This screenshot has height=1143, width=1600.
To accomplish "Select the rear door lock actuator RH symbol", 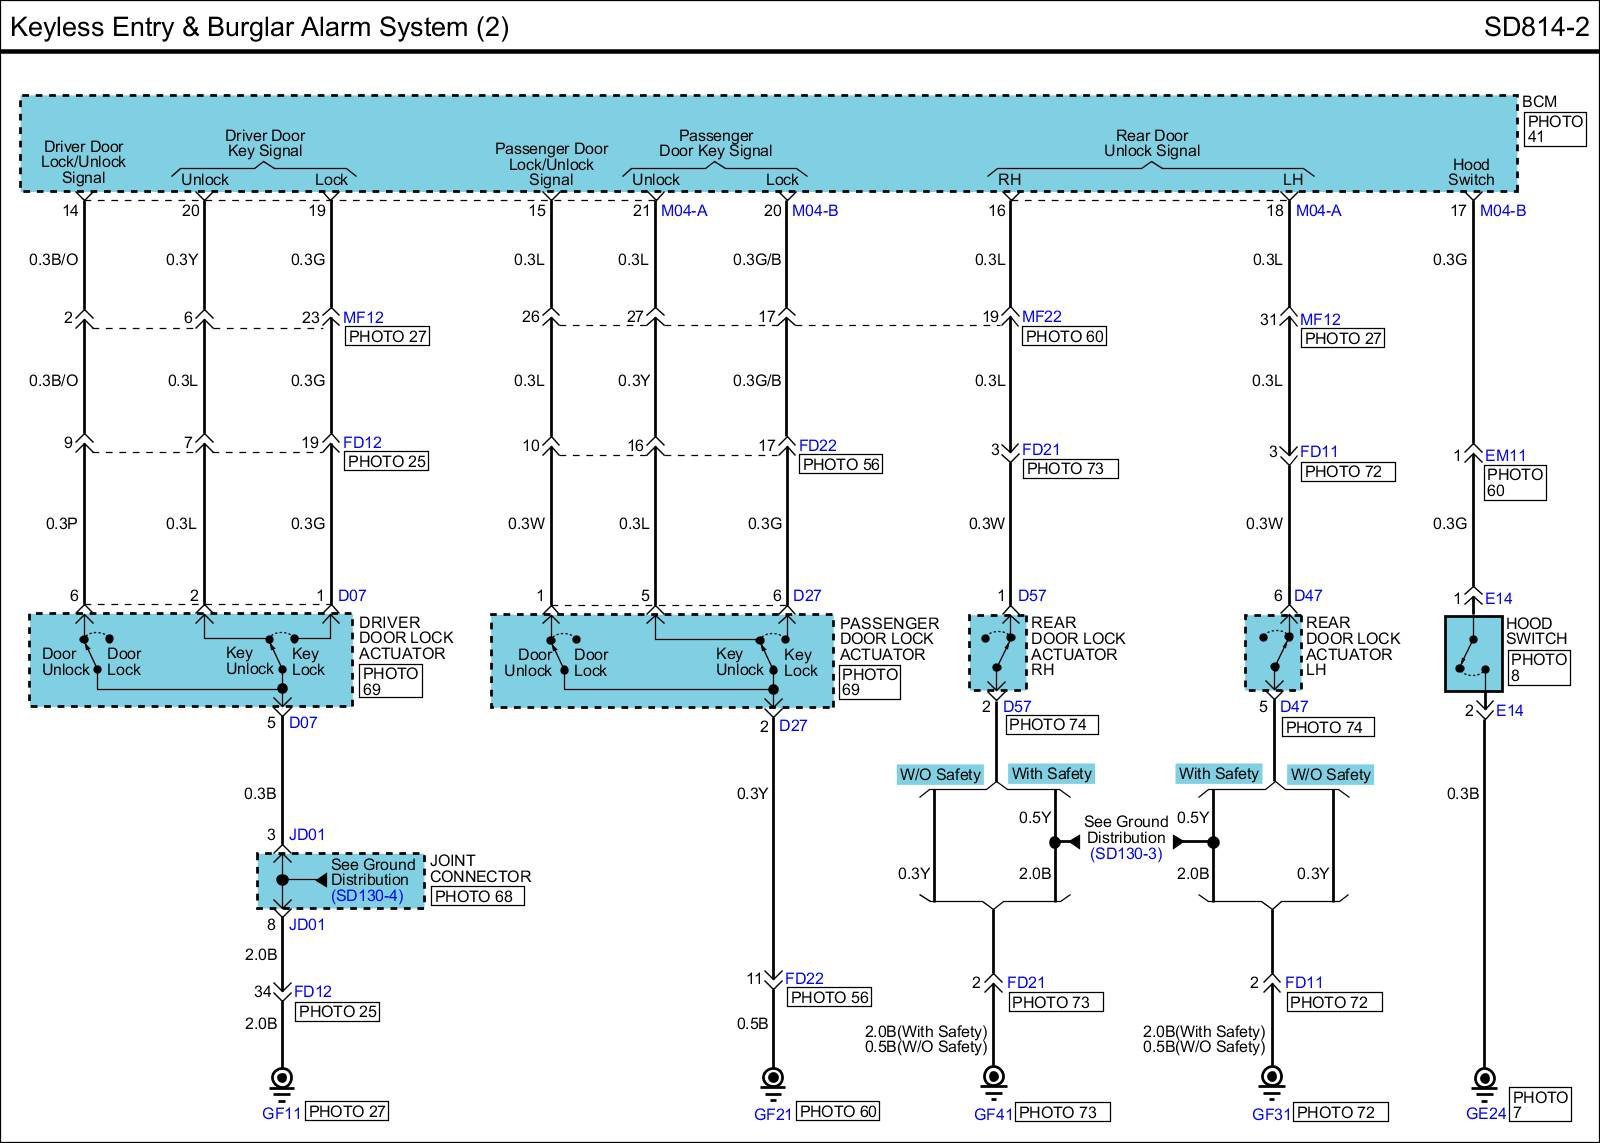I will [997, 652].
